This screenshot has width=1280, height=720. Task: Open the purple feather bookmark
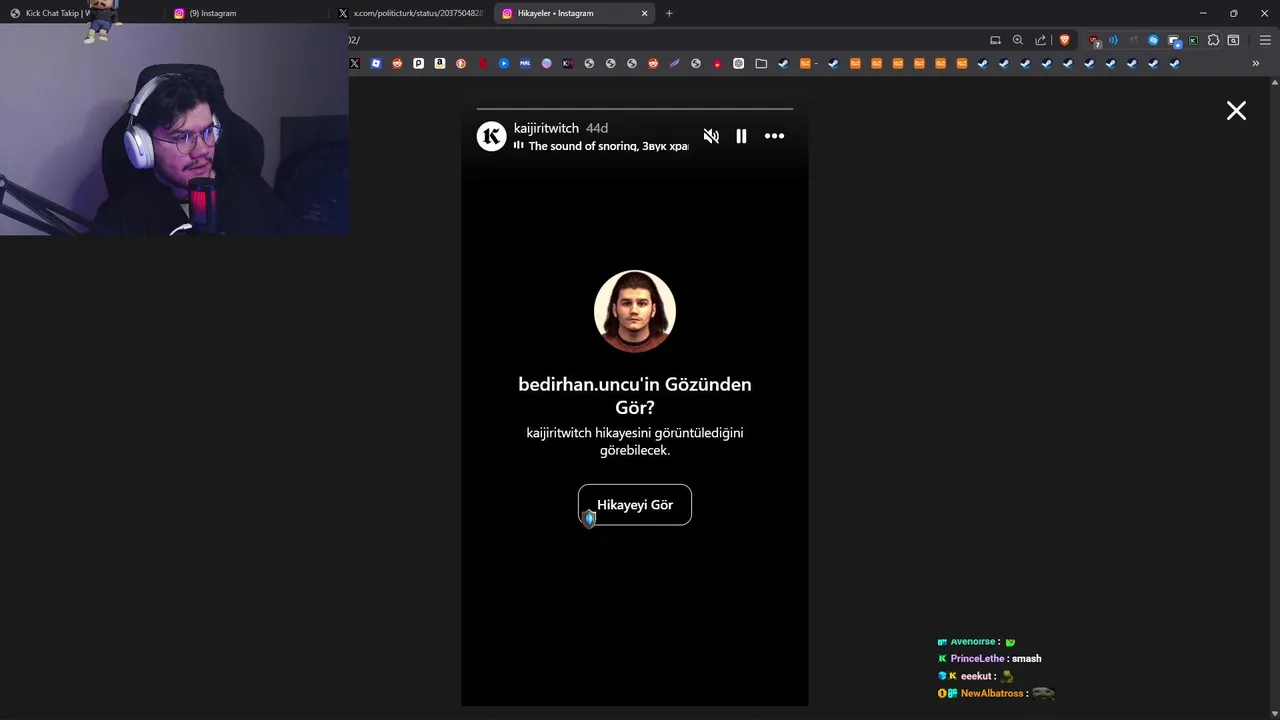pos(675,63)
